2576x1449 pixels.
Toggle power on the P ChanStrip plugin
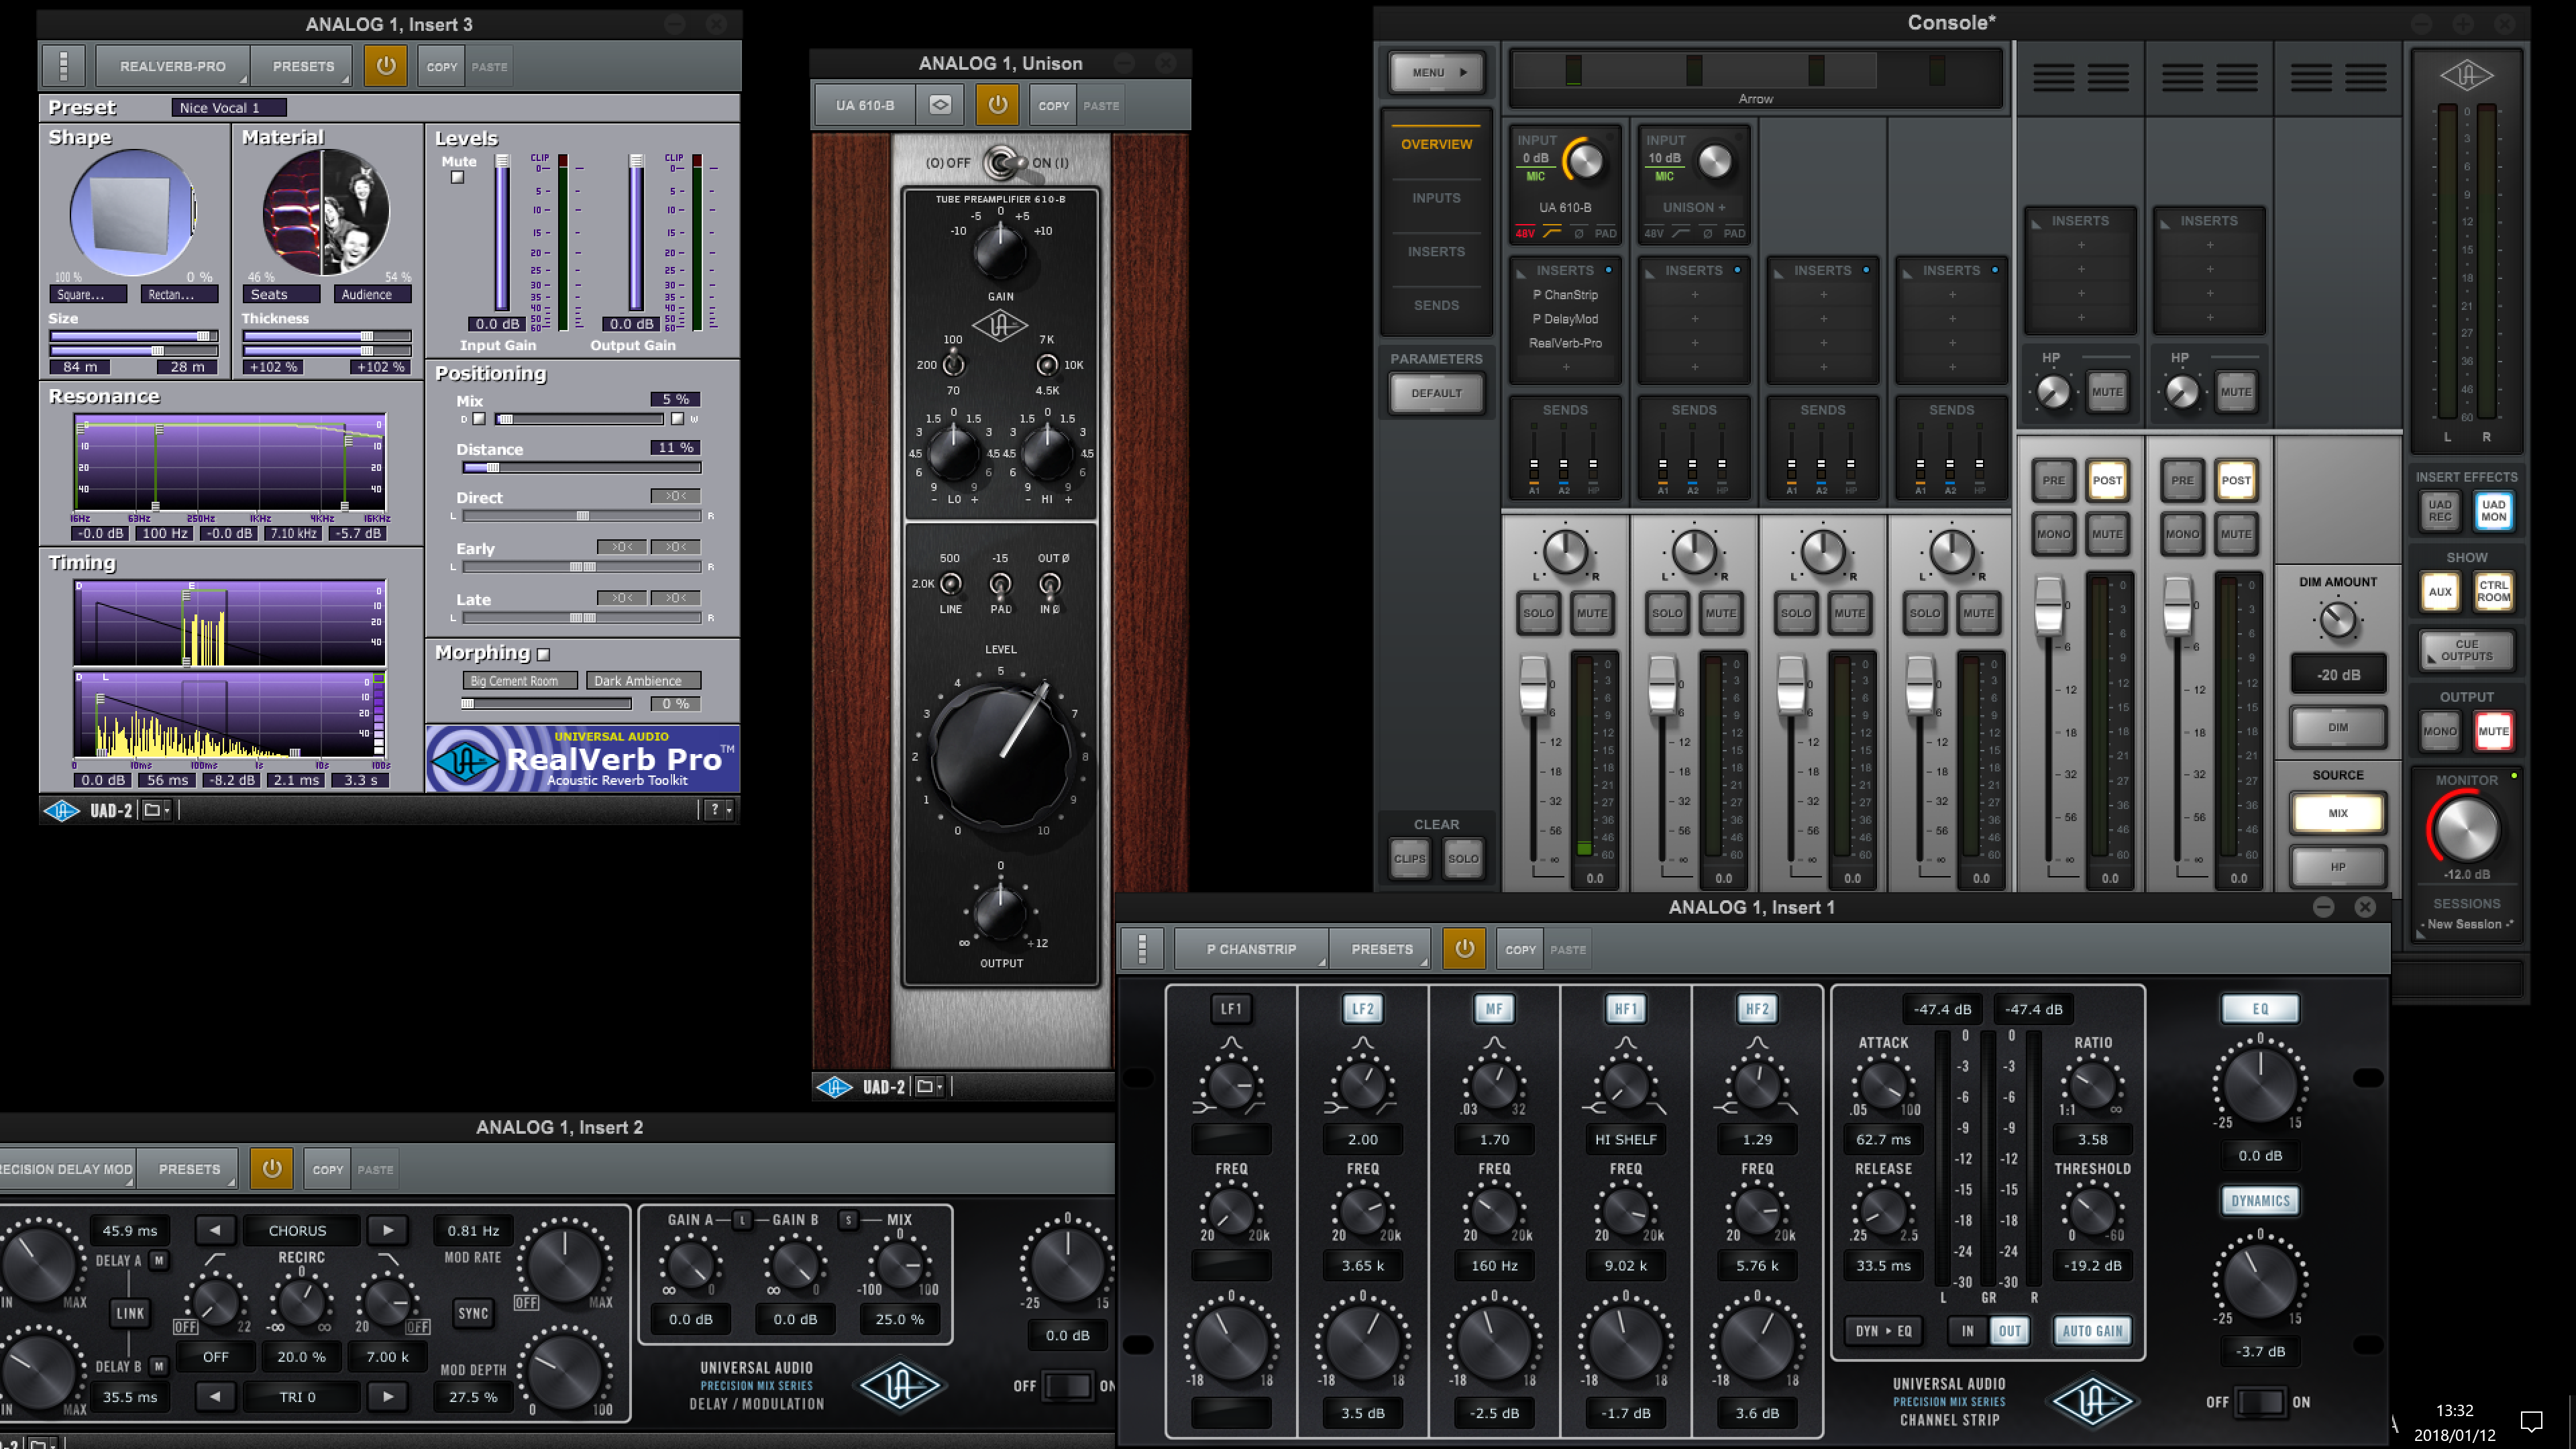pyautogui.click(x=1464, y=948)
